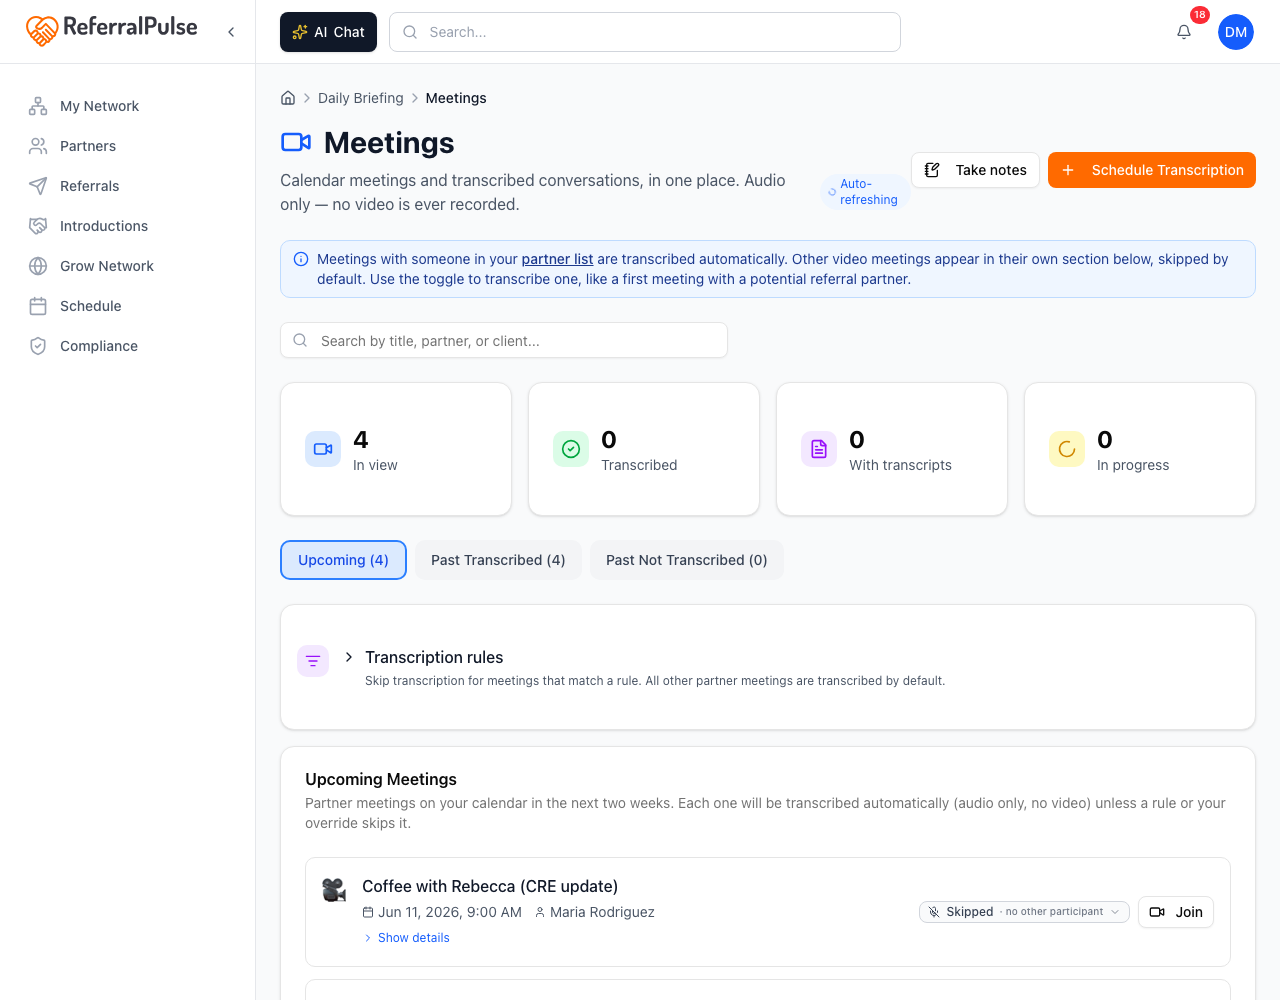
Task: Open notifications bell
Action: tap(1184, 32)
